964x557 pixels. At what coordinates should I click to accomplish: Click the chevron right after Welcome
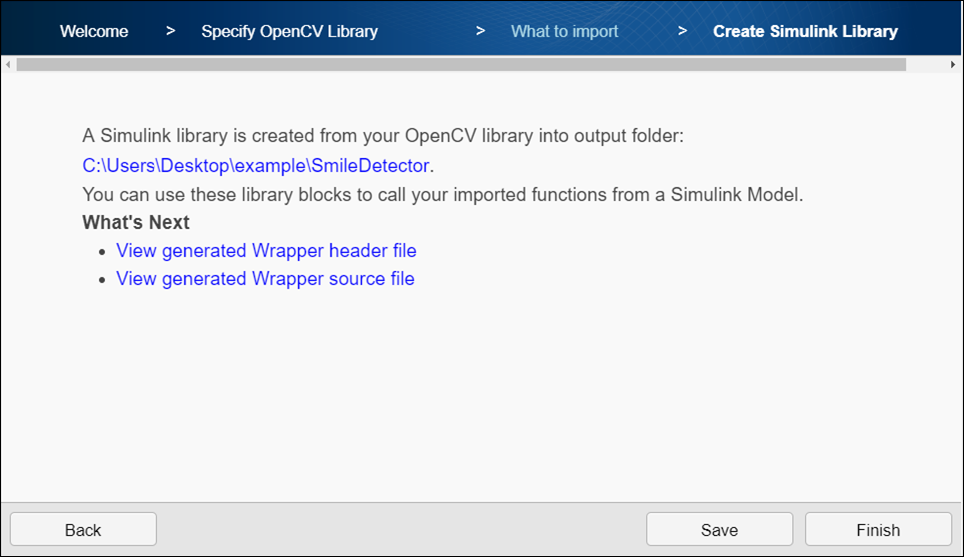pos(171,31)
